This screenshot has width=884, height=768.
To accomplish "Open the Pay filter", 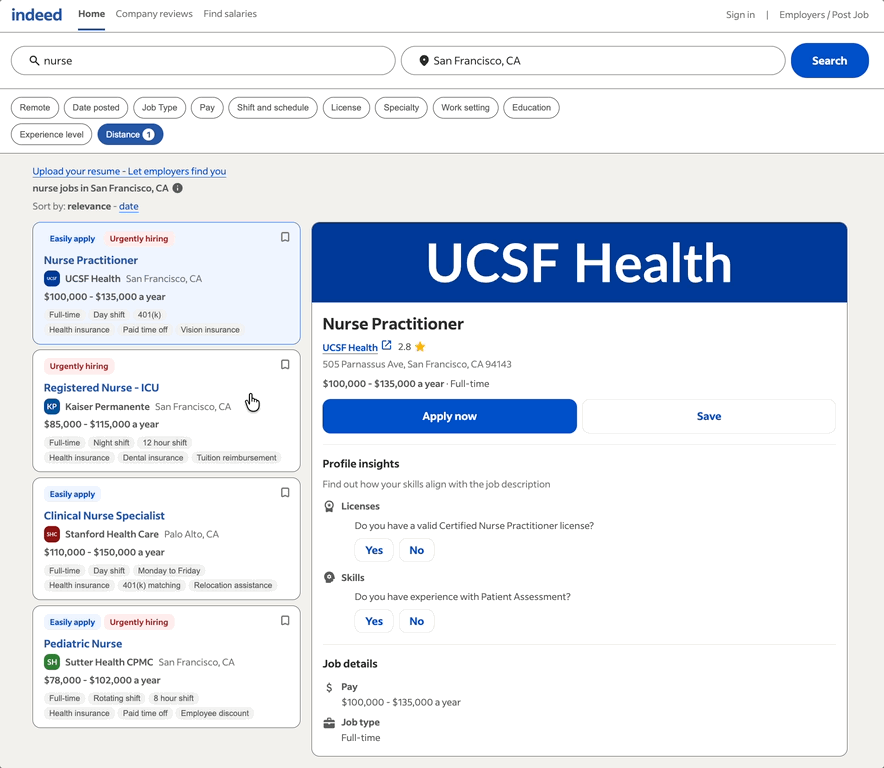I will pyautogui.click(x=207, y=108).
